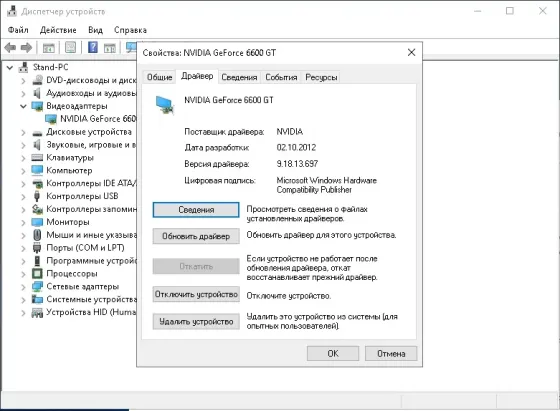Open the Действие menu
Screen dimensions: 560x411
pyautogui.click(x=58, y=30)
